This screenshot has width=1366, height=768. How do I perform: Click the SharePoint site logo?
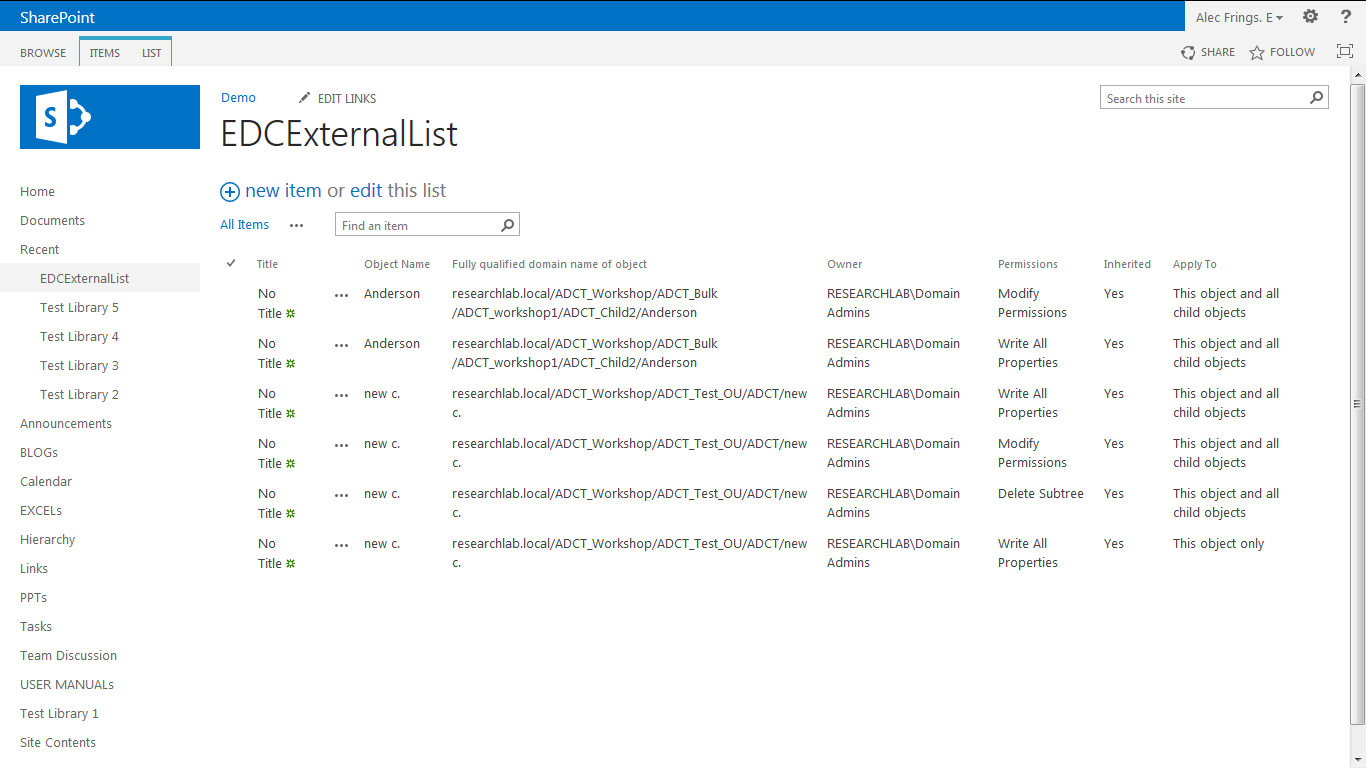click(110, 117)
